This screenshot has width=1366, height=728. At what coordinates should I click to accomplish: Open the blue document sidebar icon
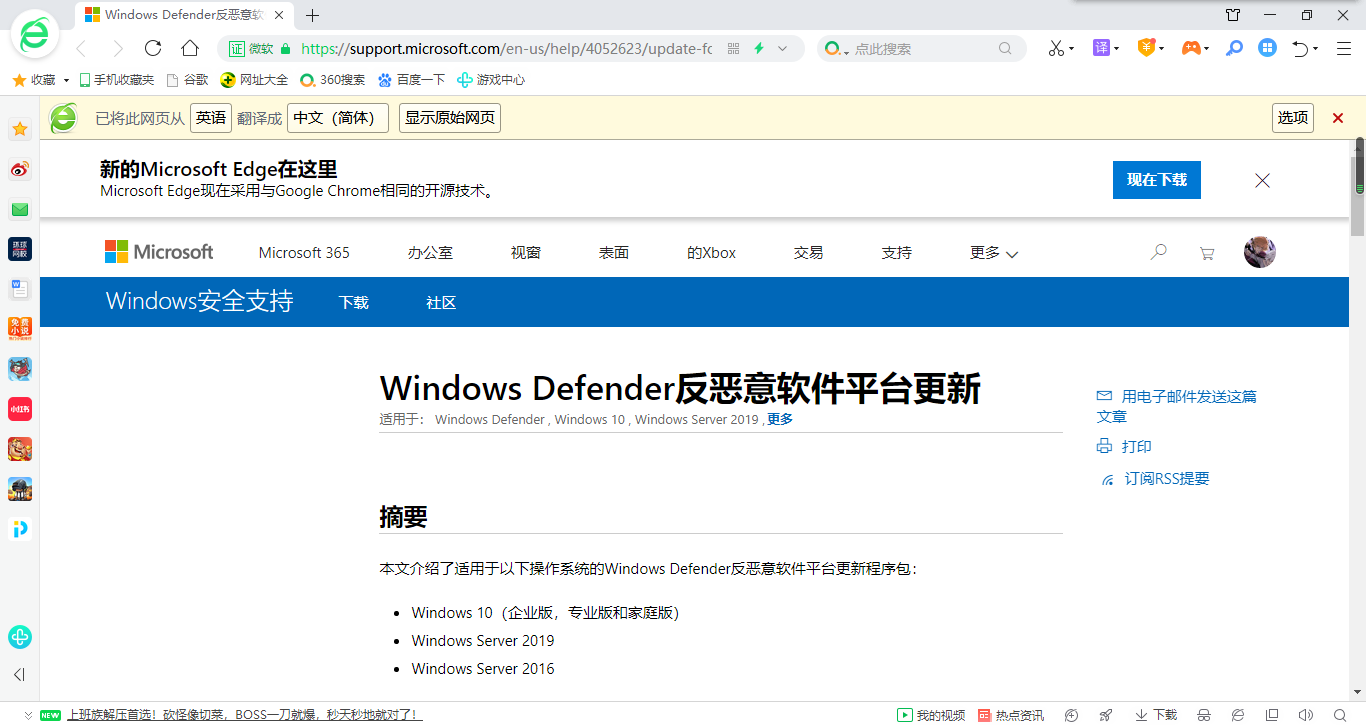[20, 289]
